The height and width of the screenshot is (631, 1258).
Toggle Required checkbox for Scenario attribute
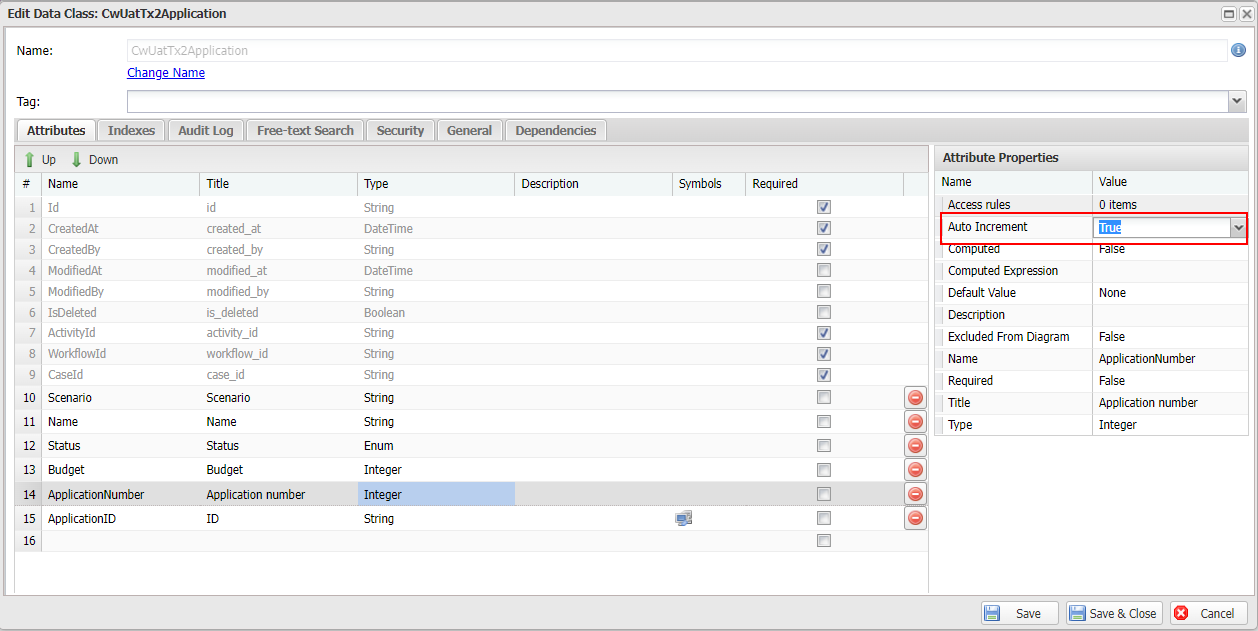[824, 397]
